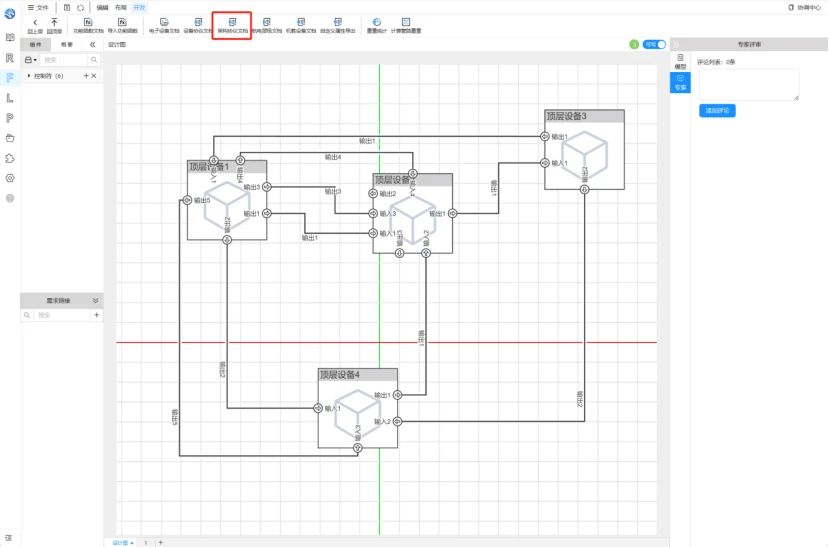Open the 编辑 menu
The image size is (829, 547).
pyautogui.click(x=102, y=7)
